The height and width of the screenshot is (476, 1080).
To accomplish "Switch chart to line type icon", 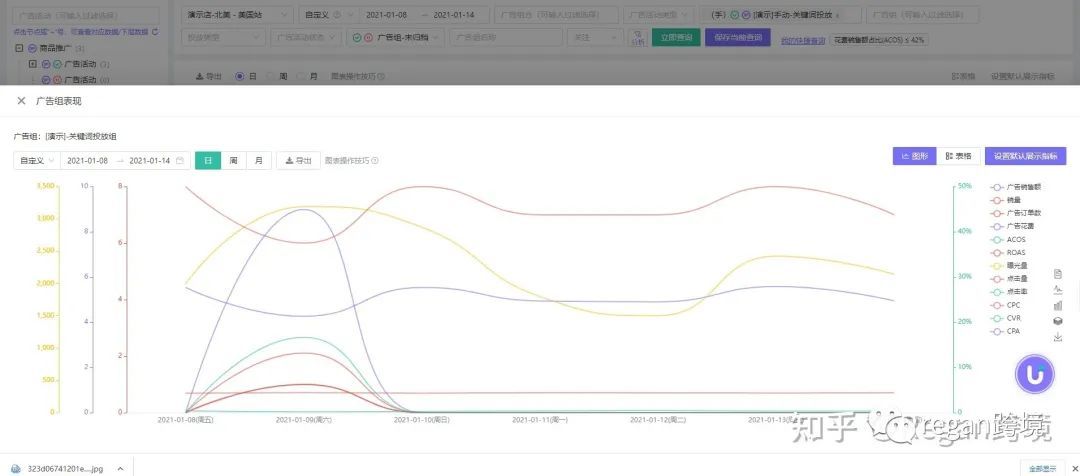I will 1058,289.
